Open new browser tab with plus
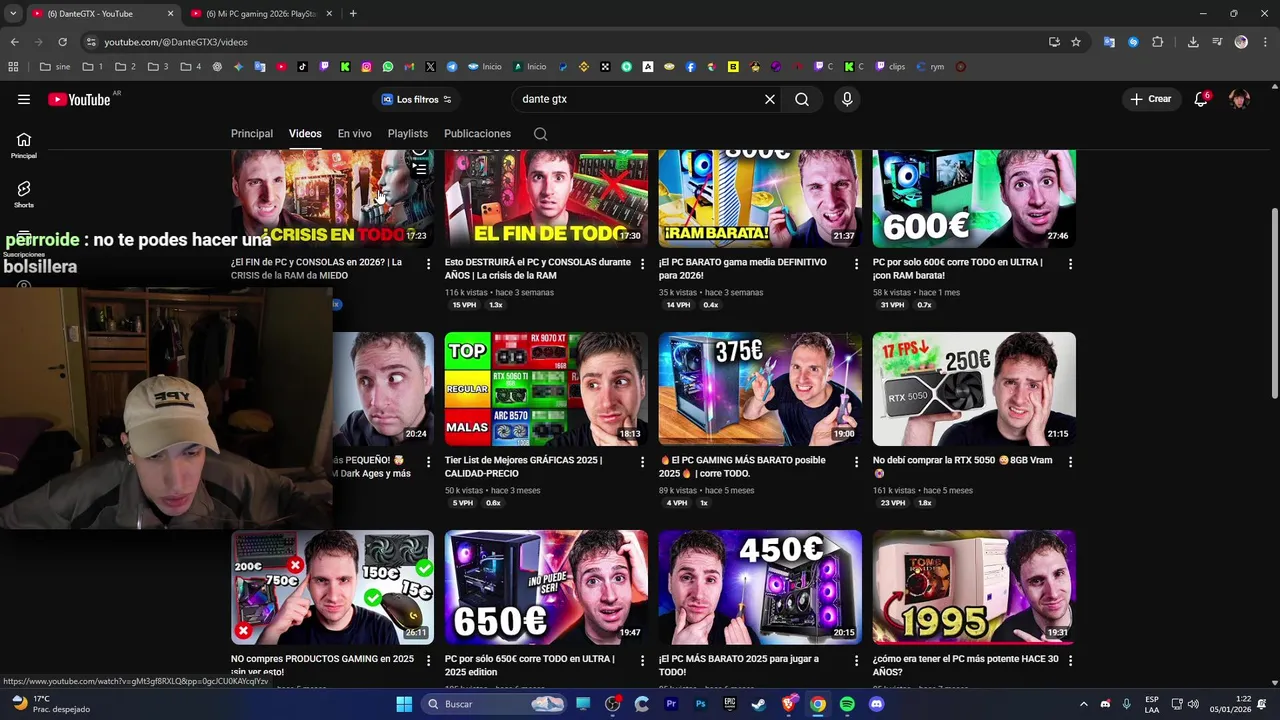Image resolution: width=1280 pixels, height=720 pixels. (x=353, y=14)
